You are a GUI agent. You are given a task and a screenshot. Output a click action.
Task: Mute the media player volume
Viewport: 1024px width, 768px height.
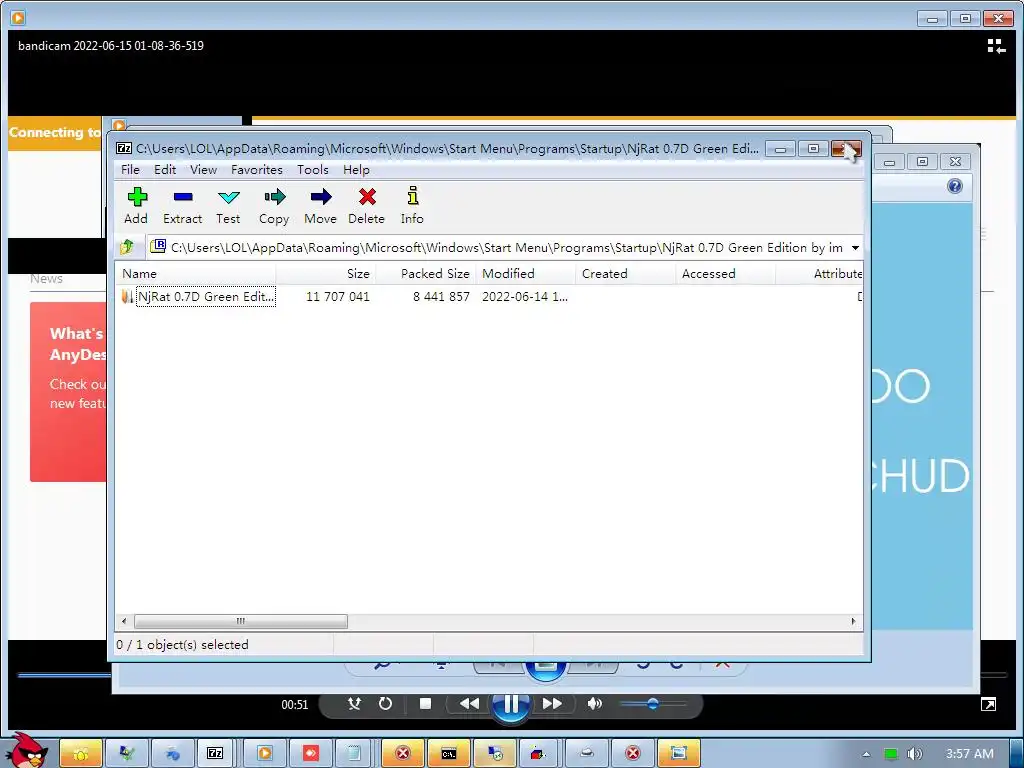pos(594,703)
